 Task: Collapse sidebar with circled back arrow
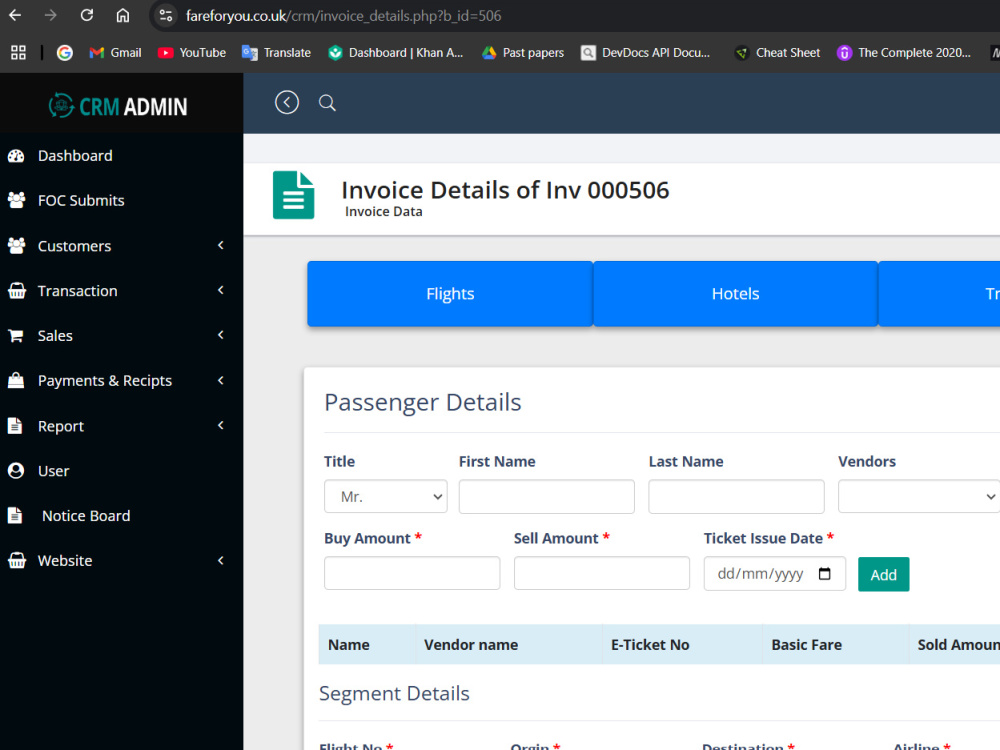287,103
